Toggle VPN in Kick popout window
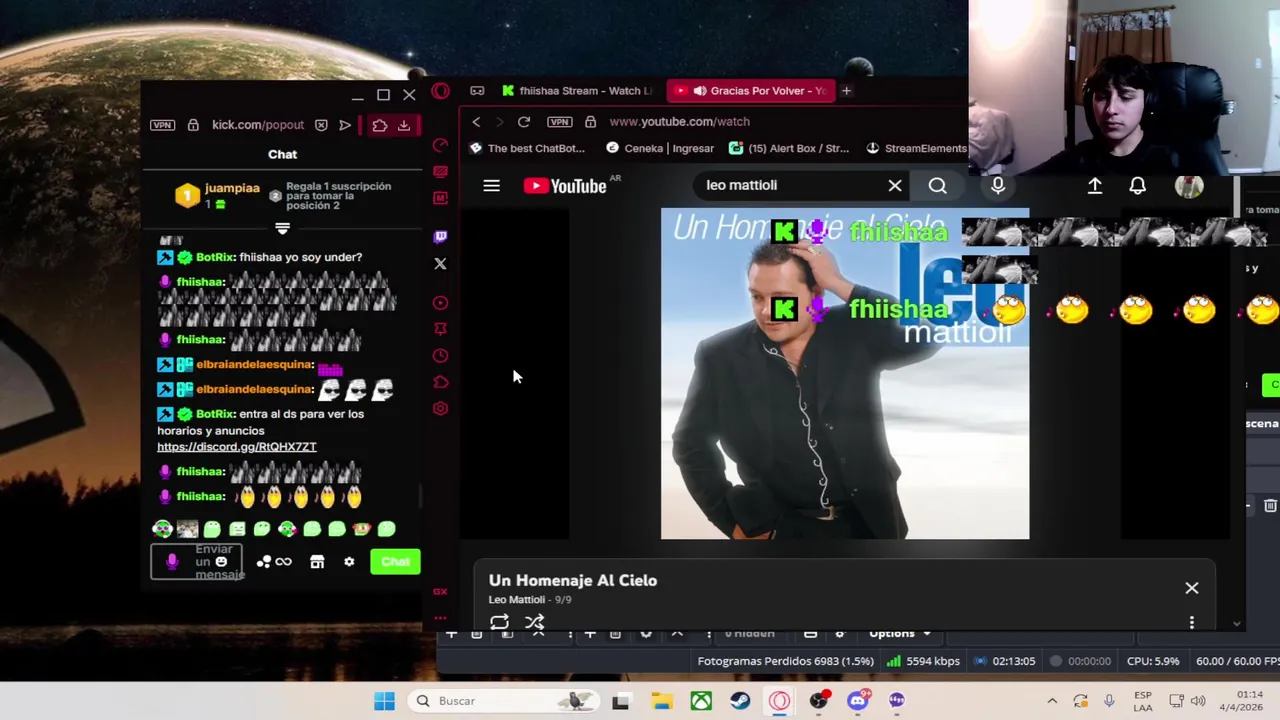The height and width of the screenshot is (720, 1280). click(x=162, y=125)
